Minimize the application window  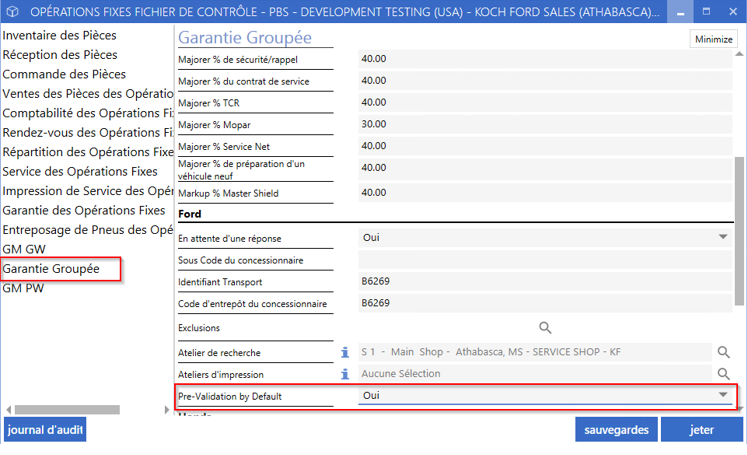point(680,11)
